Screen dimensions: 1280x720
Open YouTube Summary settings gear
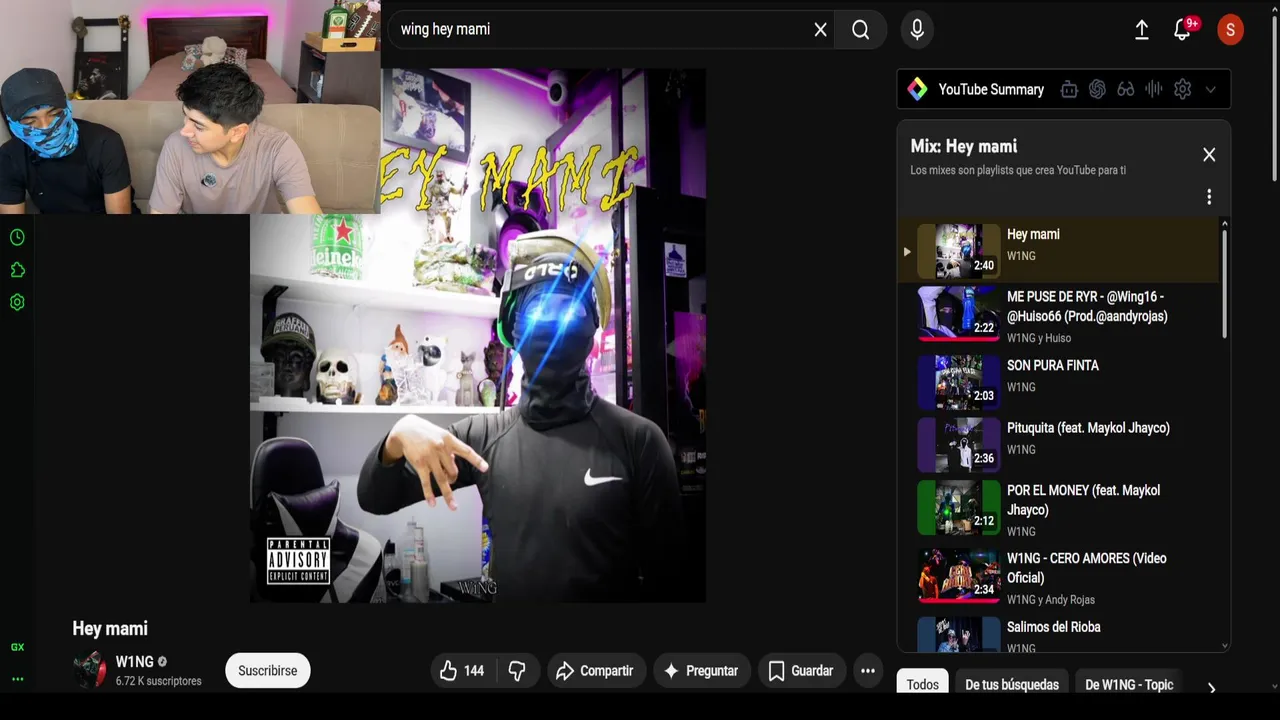coord(1182,89)
